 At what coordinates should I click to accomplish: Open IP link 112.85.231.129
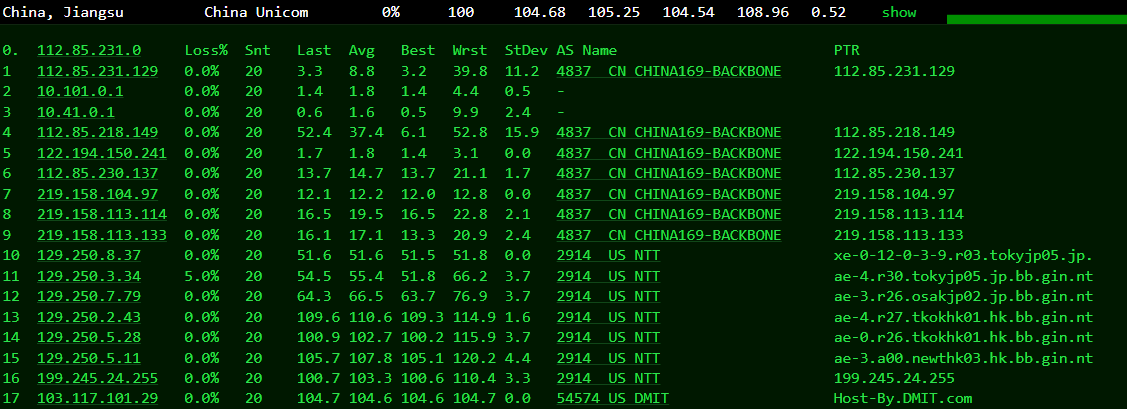(x=98, y=71)
